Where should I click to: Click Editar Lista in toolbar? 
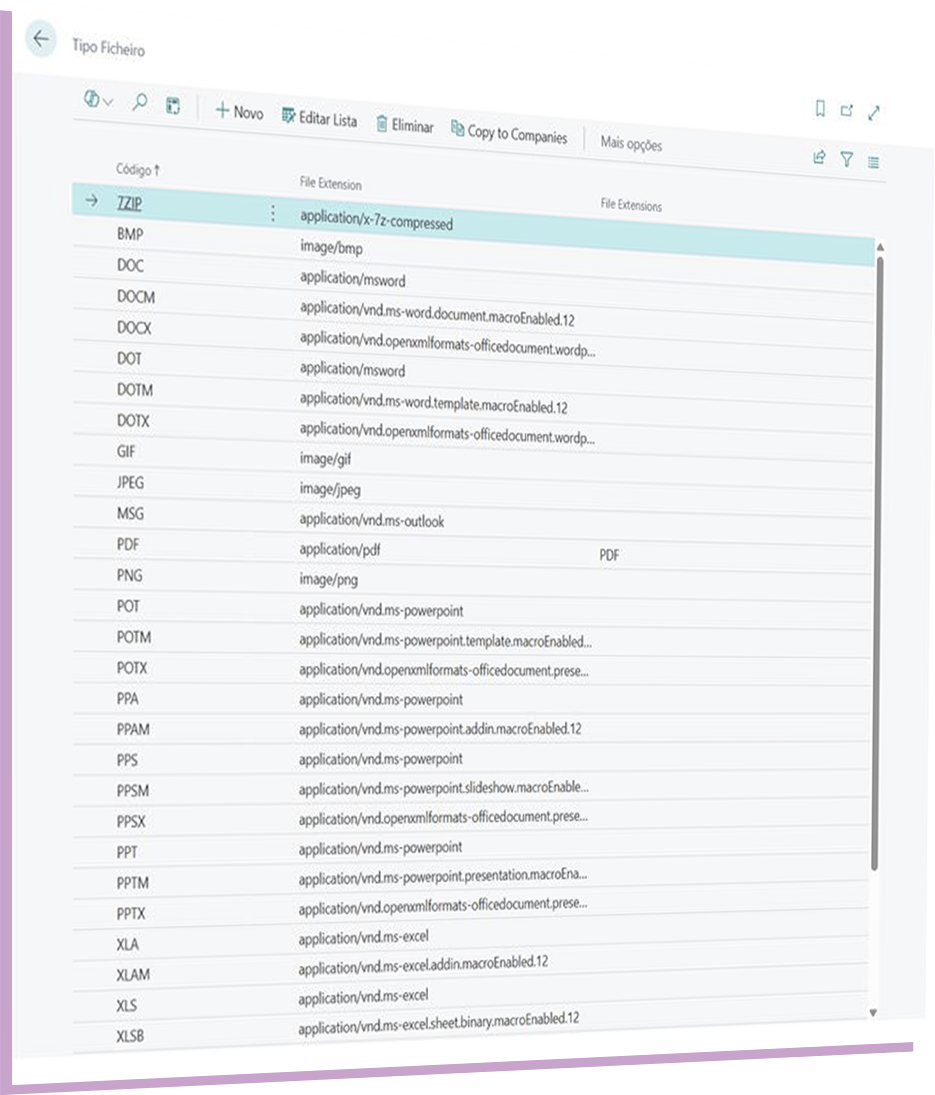[x=320, y=119]
